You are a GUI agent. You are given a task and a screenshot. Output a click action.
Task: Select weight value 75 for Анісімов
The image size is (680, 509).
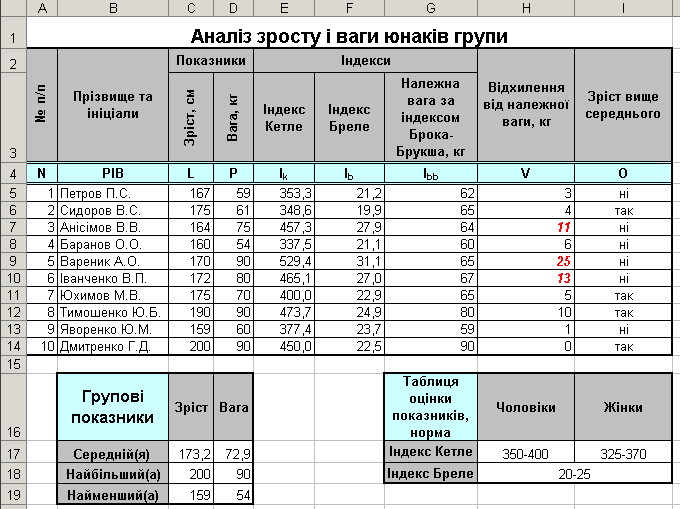click(x=233, y=227)
